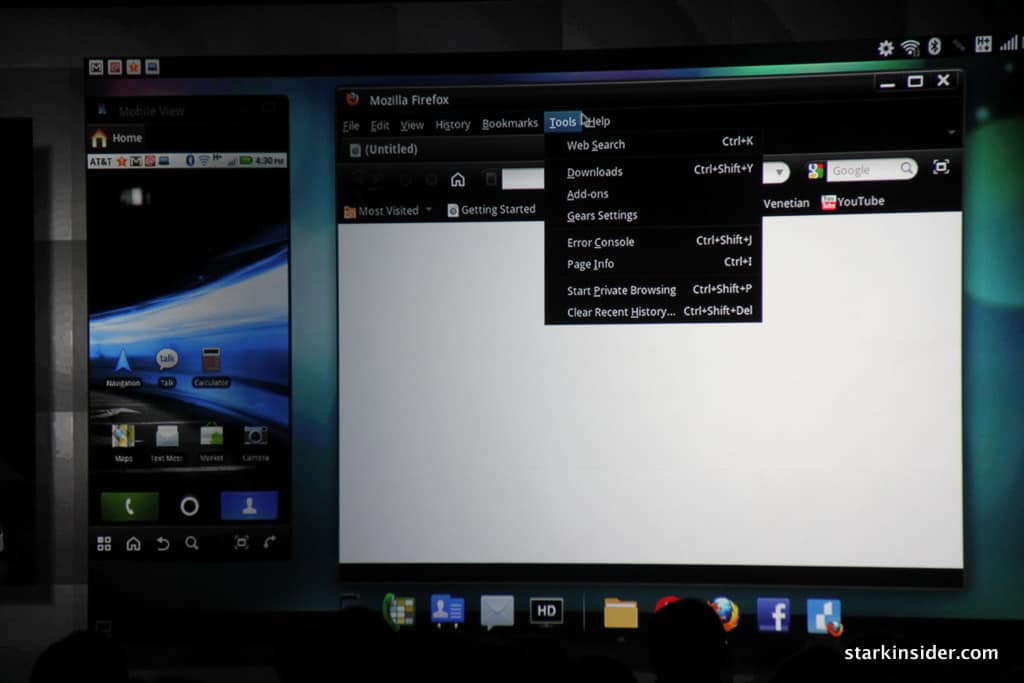Click the Firefox home button in toolbar
The width and height of the screenshot is (1024, 683).
click(x=457, y=180)
